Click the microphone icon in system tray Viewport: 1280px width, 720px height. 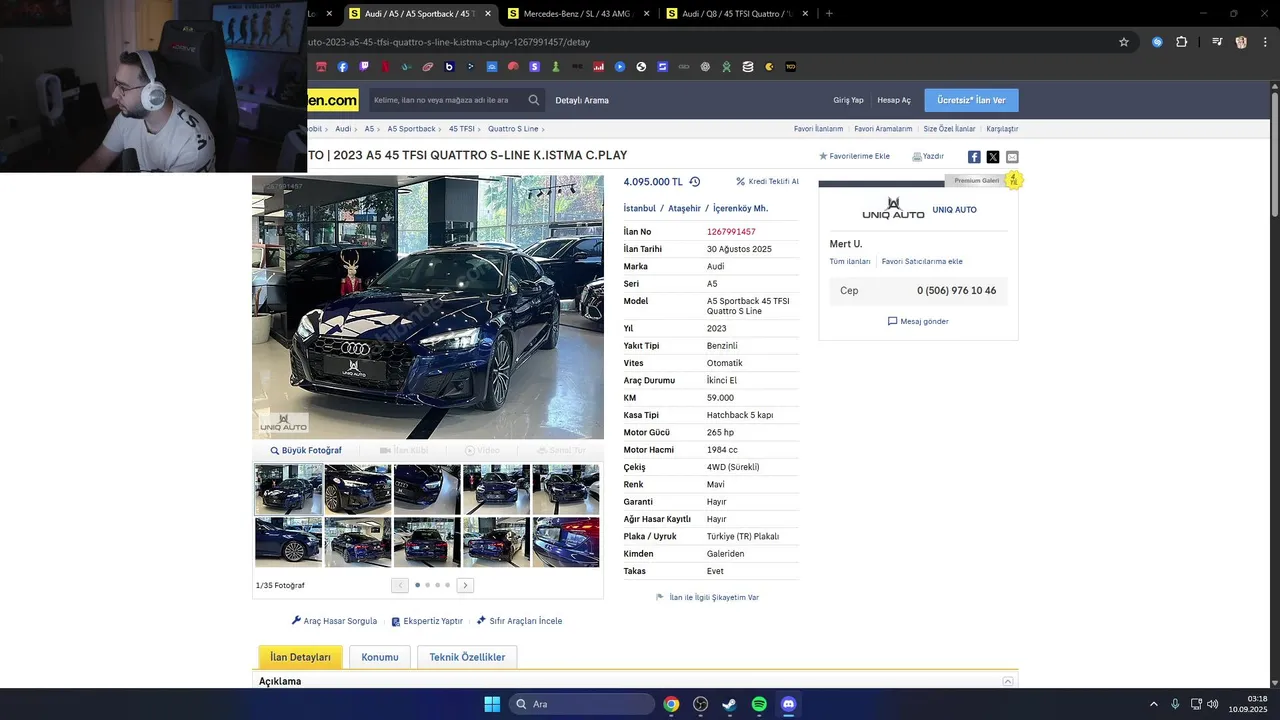pos(1175,704)
